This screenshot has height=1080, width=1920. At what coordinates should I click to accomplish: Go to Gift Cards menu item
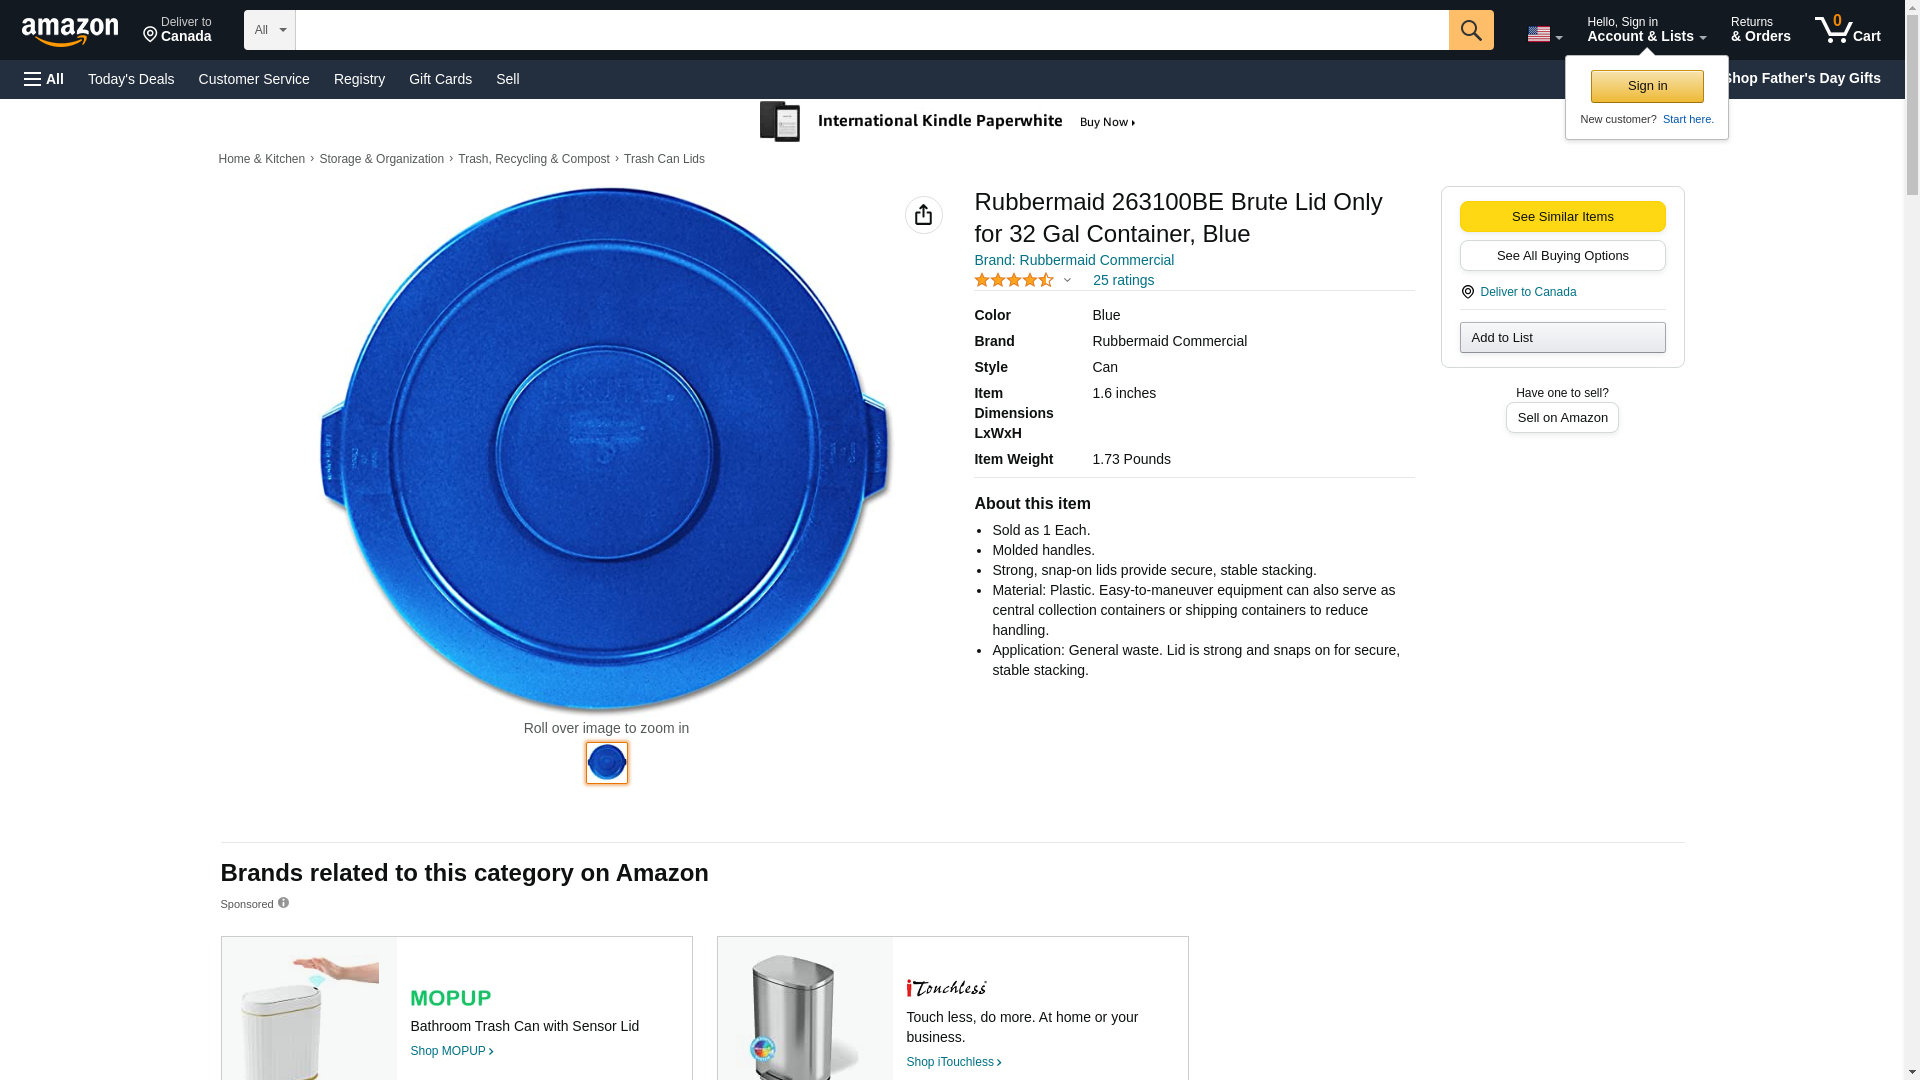[440, 79]
